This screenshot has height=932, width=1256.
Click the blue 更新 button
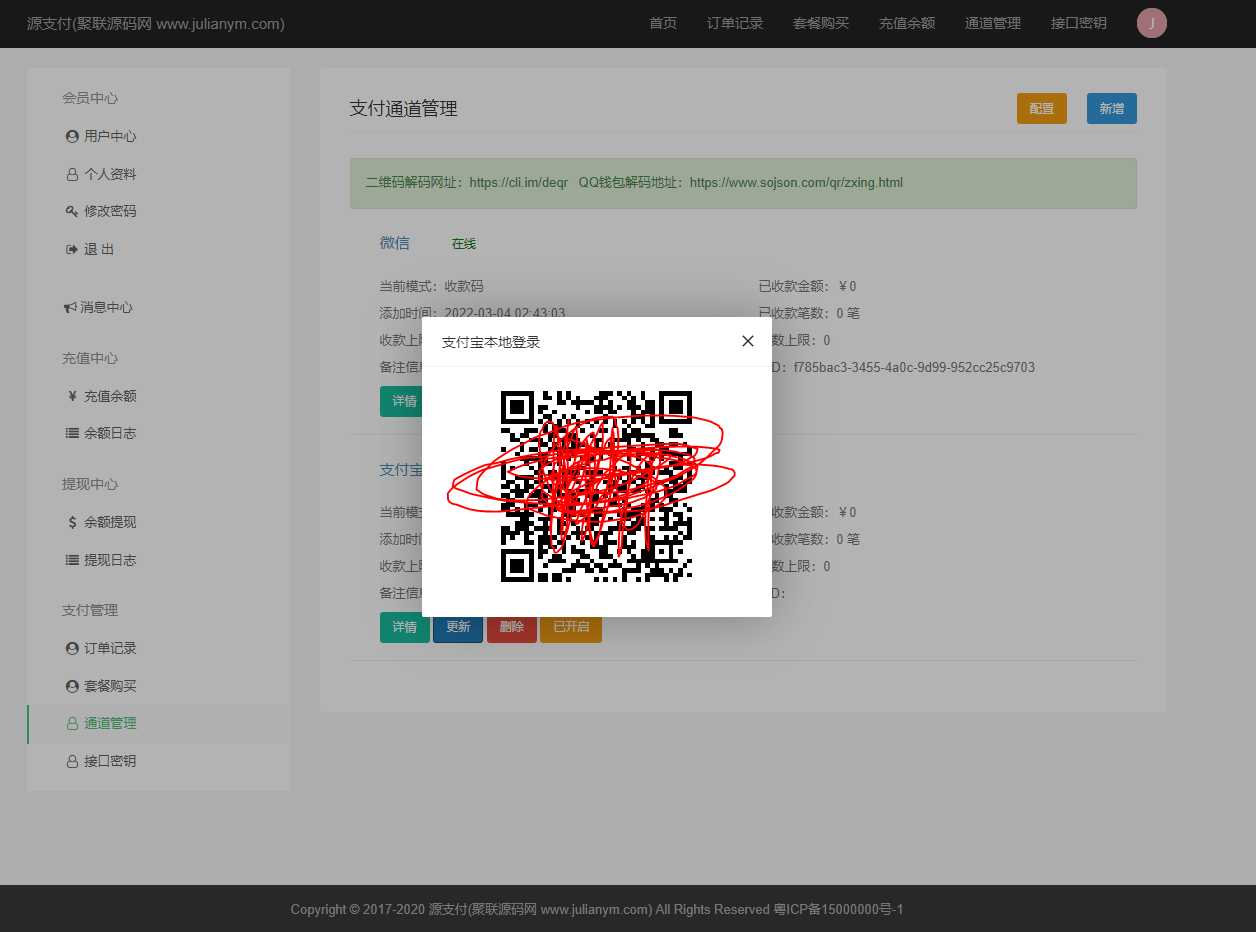pyautogui.click(x=458, y=627)
